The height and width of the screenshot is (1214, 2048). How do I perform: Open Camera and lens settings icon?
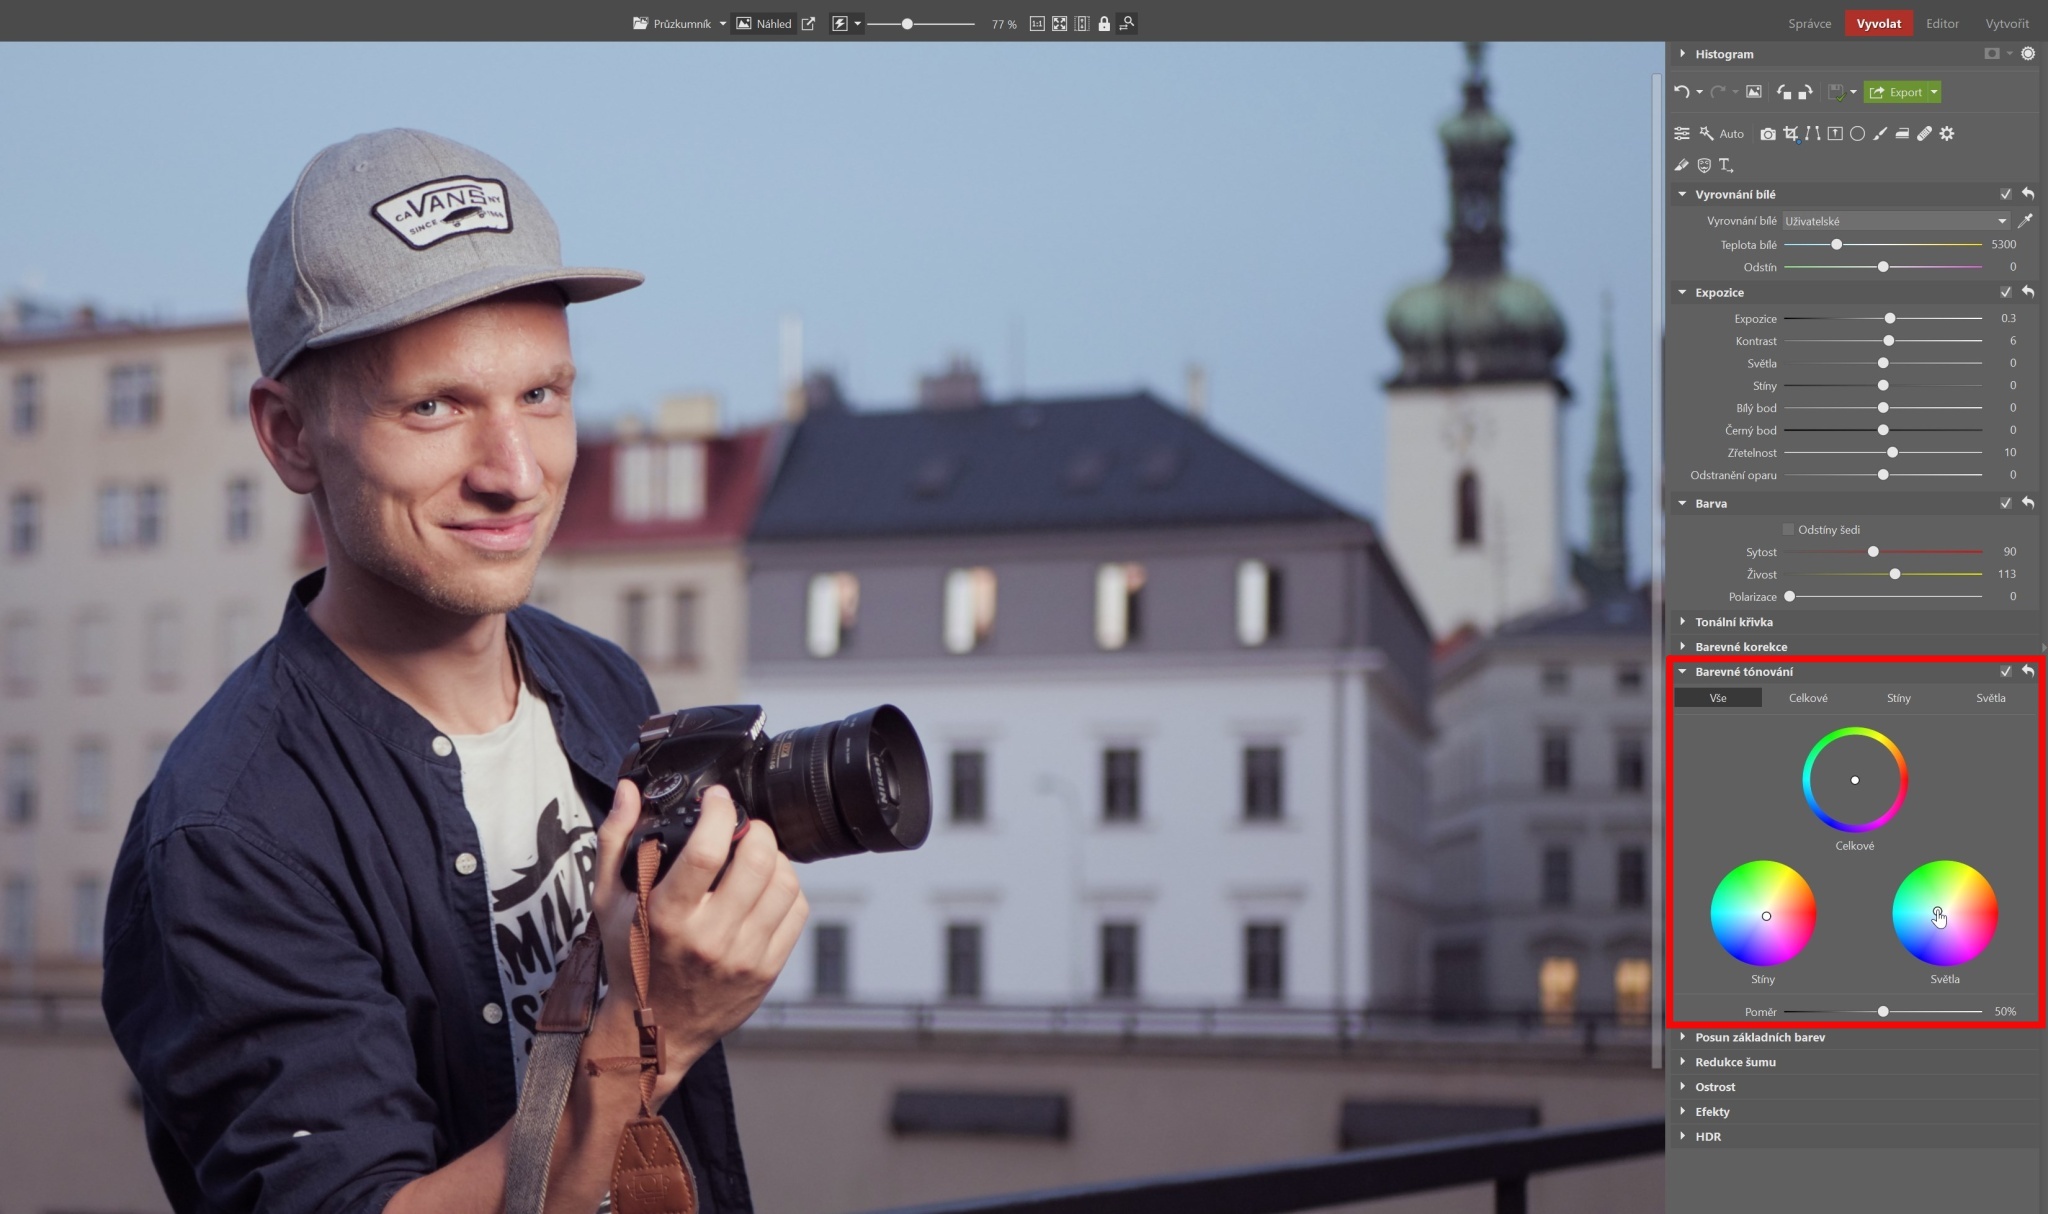coord(1768,133)
